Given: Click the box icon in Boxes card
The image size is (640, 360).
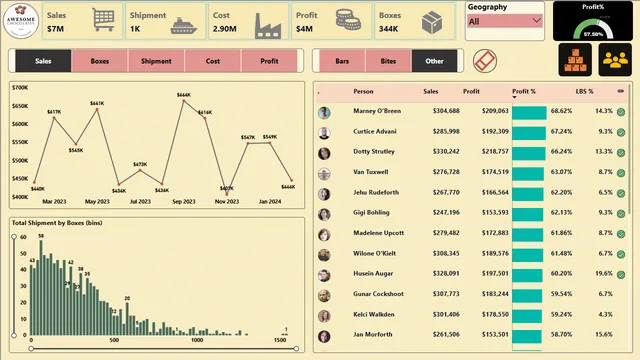Looking at the screenshot, I should tap(432, 22).
